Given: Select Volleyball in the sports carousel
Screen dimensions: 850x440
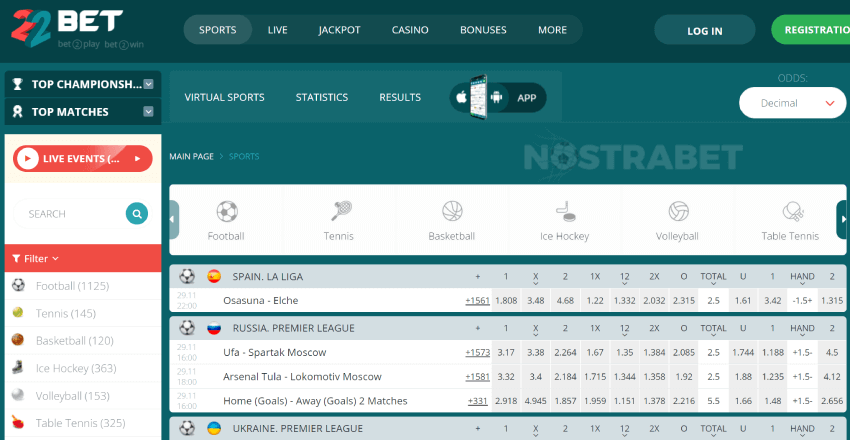Looking at the screenshot, I should point(677,221).
